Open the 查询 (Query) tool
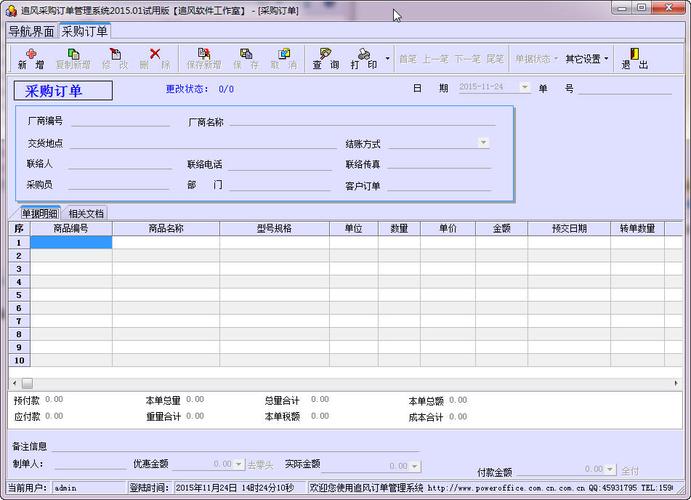Image resolution: width=691 pixels, height=500 pixels. (326, 59)
